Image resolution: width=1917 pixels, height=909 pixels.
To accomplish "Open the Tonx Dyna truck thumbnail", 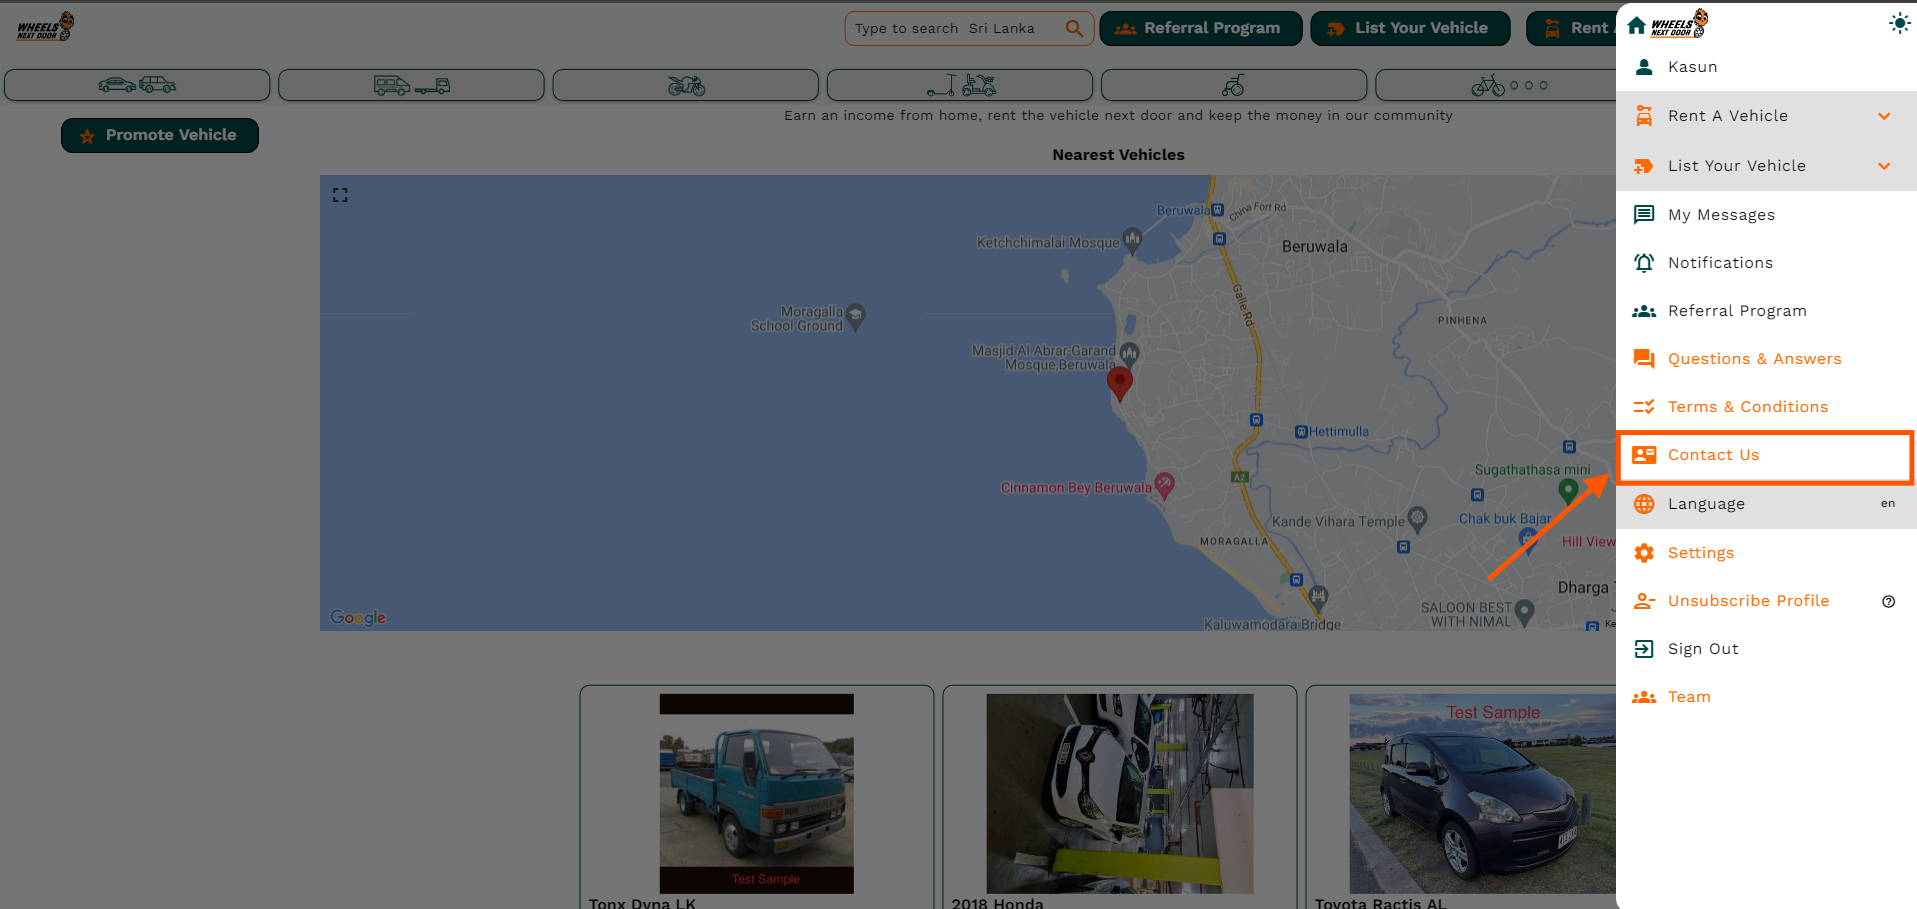I will (756, 793).
